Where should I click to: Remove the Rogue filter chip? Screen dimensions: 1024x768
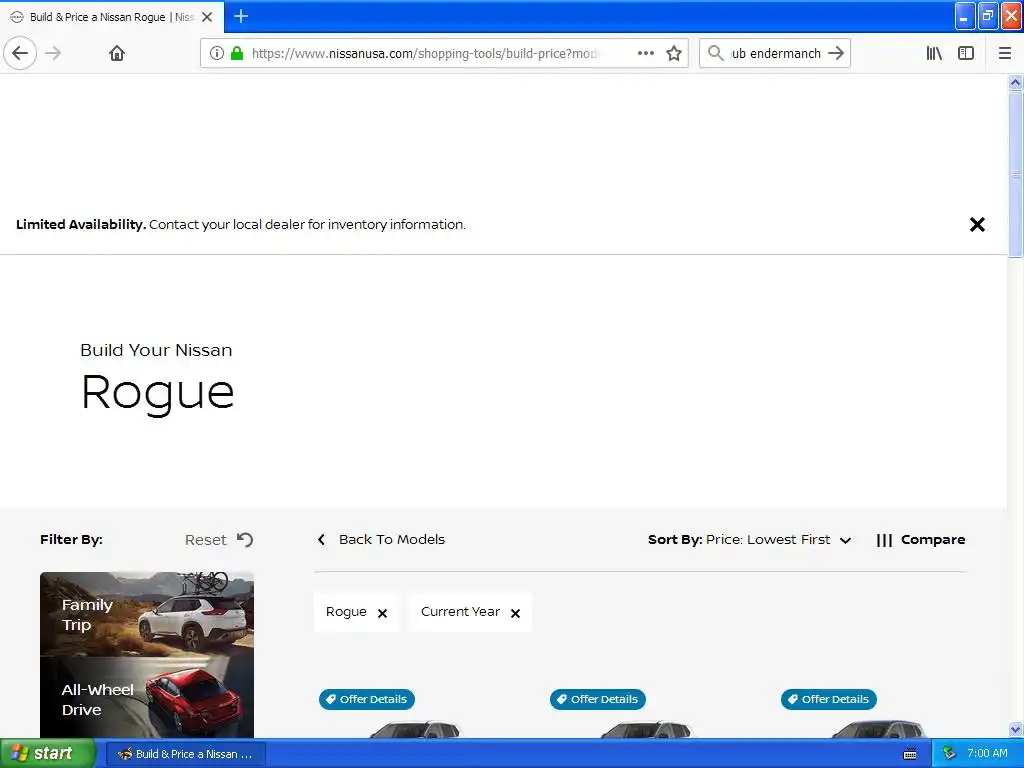(x=383, y=613)
